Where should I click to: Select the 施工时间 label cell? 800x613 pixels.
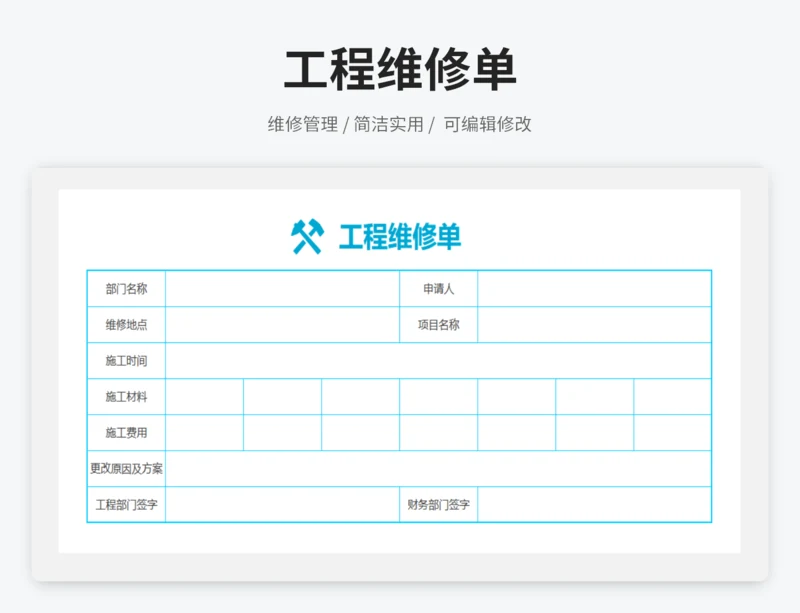click(x=127, y=361)
